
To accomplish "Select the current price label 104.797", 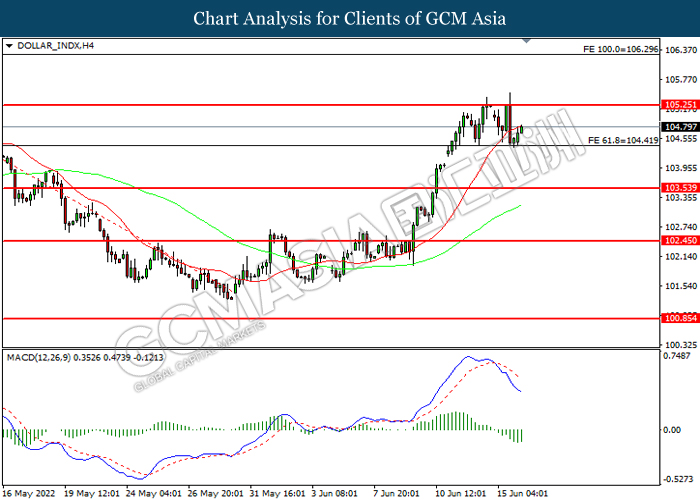I will pyautogui.click(x=680, y=127).
